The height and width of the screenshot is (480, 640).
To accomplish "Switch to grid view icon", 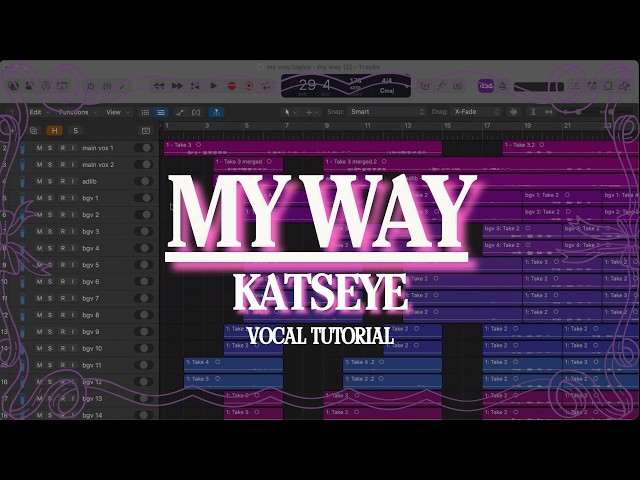I will [145, 112].
